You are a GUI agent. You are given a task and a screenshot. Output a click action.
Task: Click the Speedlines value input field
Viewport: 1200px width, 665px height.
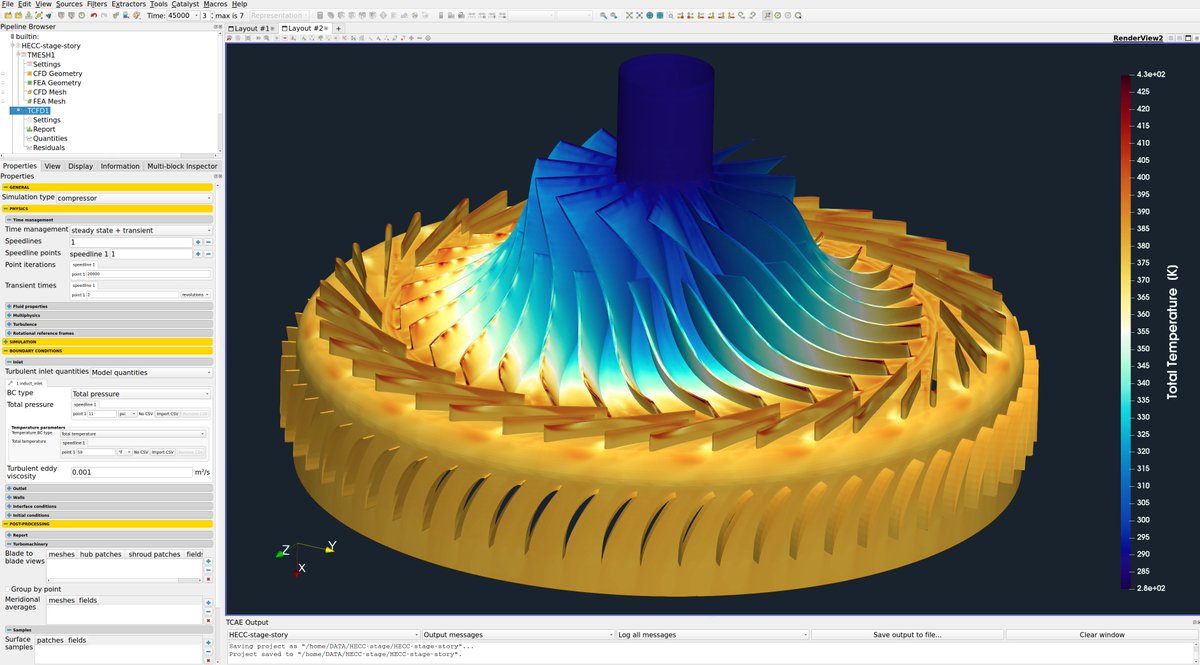coord(130,242)
